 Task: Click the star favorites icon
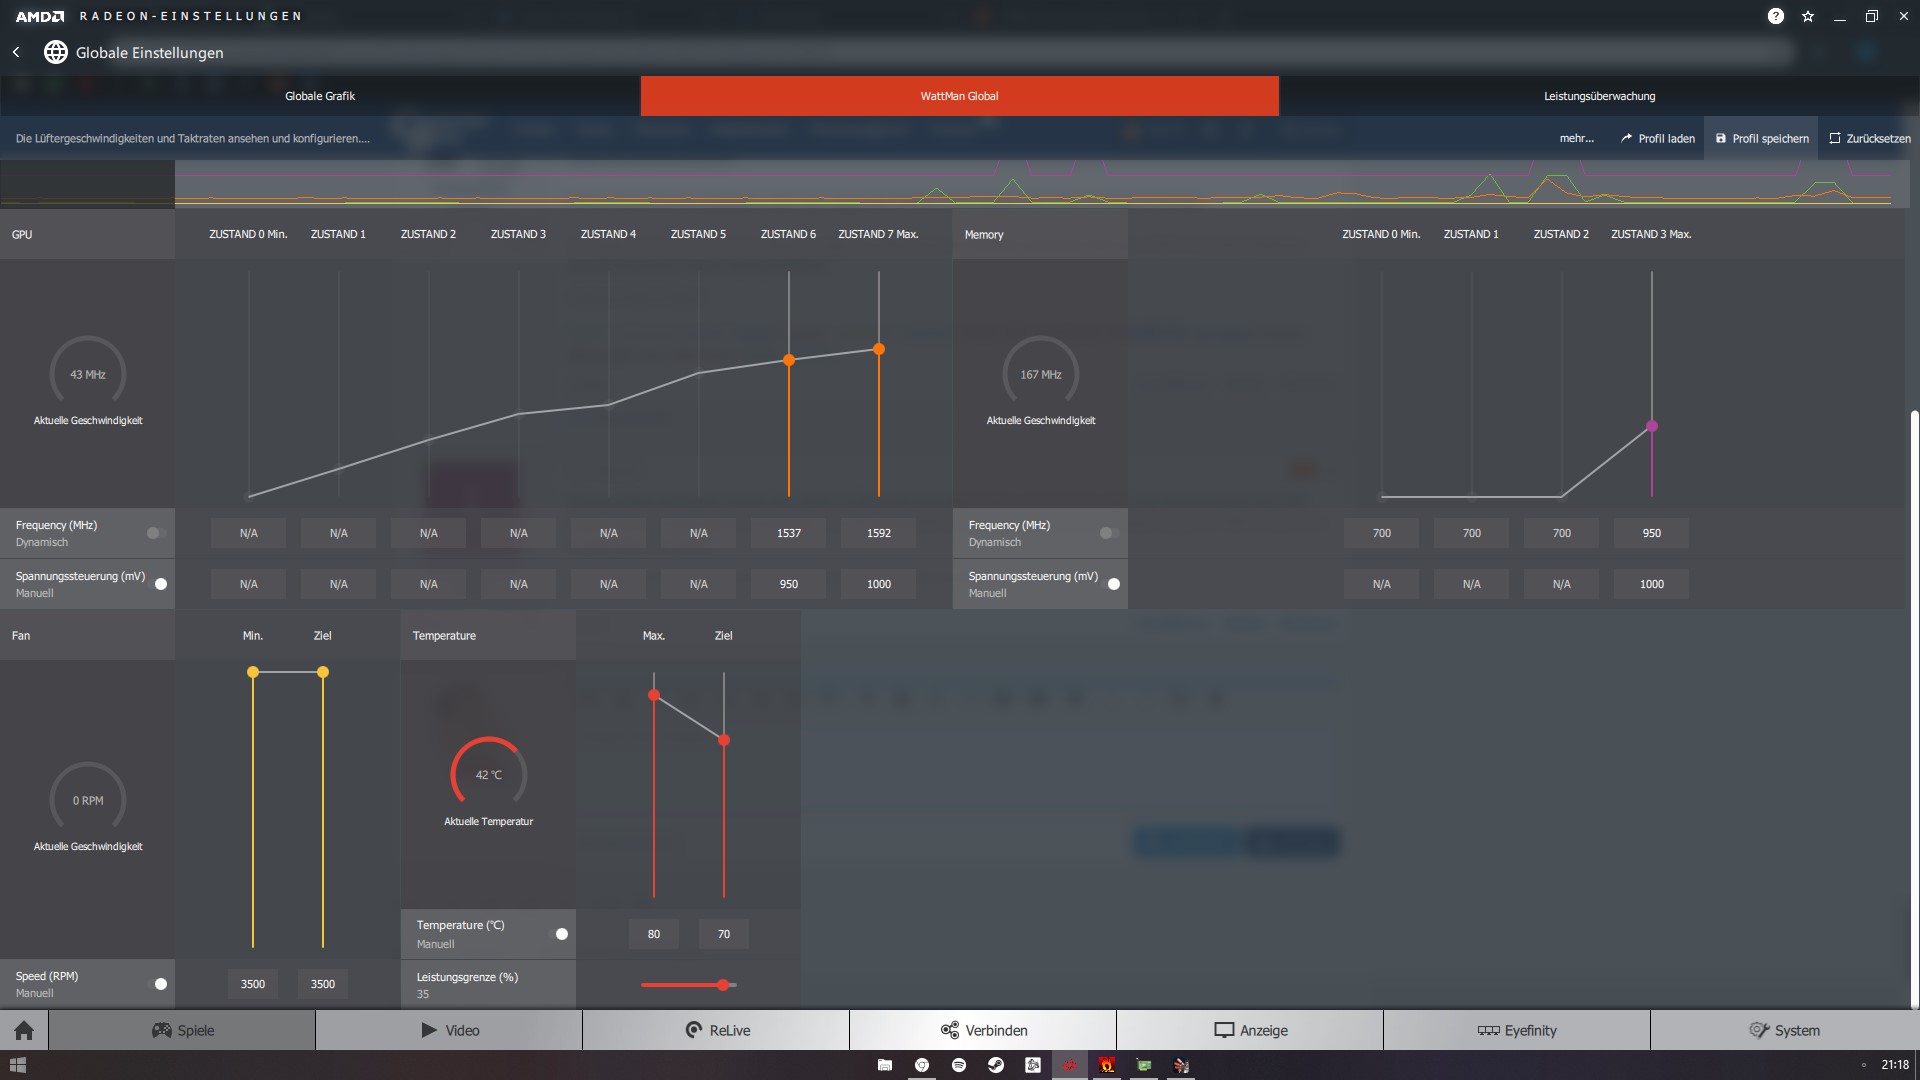click(1809, 16)
